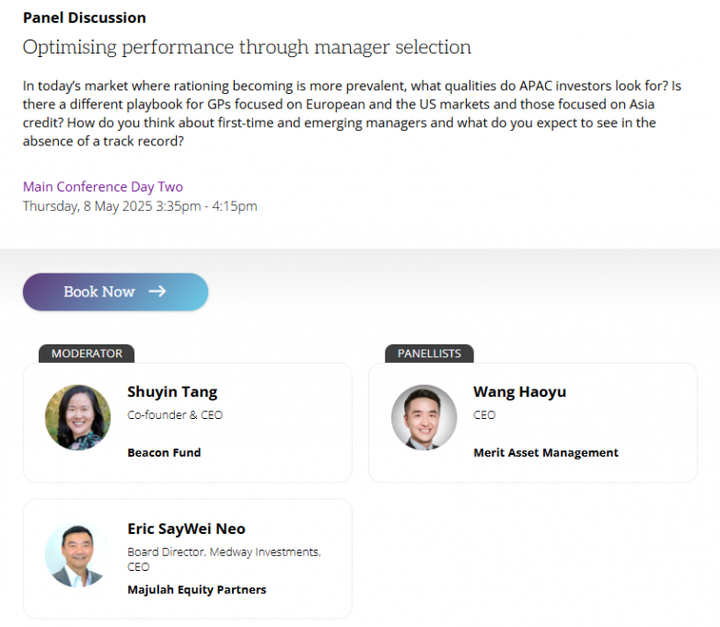Click the Majulah Equity Partners company name
720x627 pixels.
[x=197, y=589]
